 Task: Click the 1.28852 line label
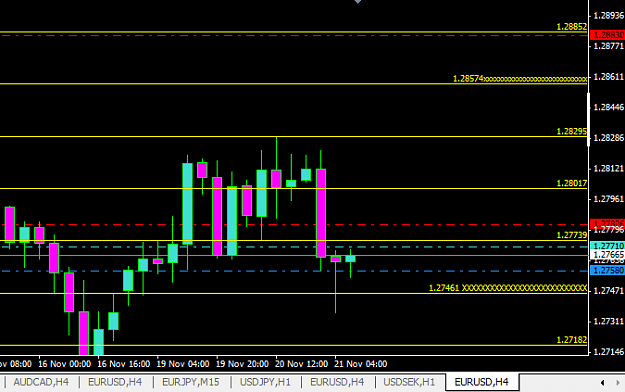click(x=572, y=27)
